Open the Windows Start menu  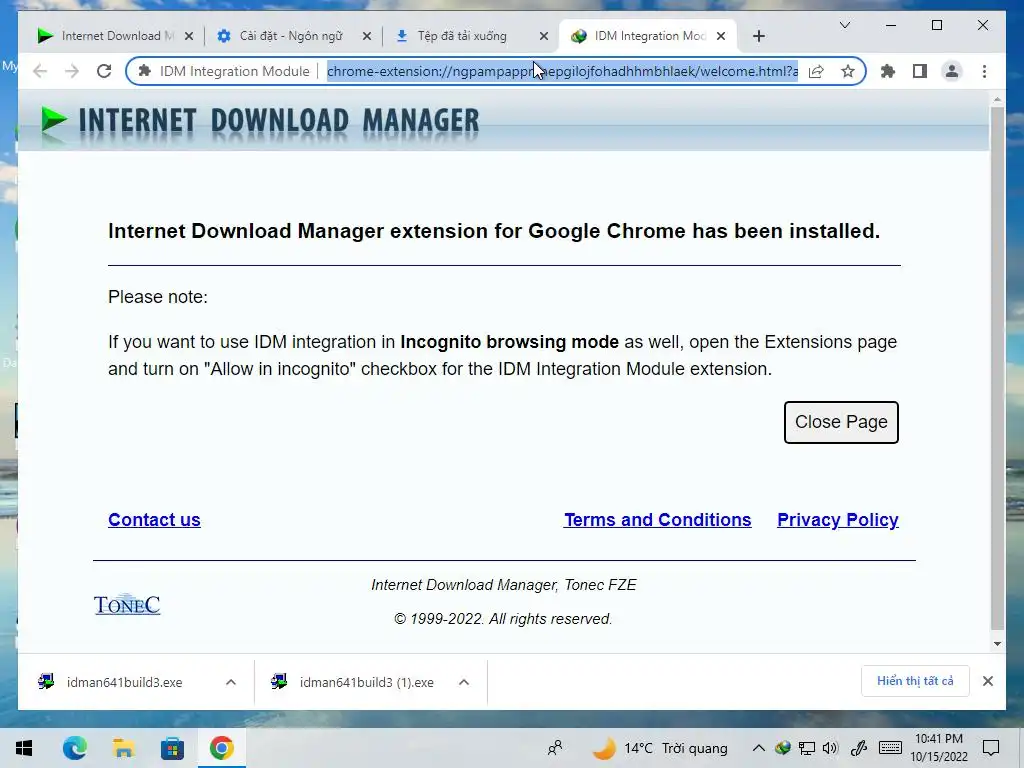[x=24, y=748]
